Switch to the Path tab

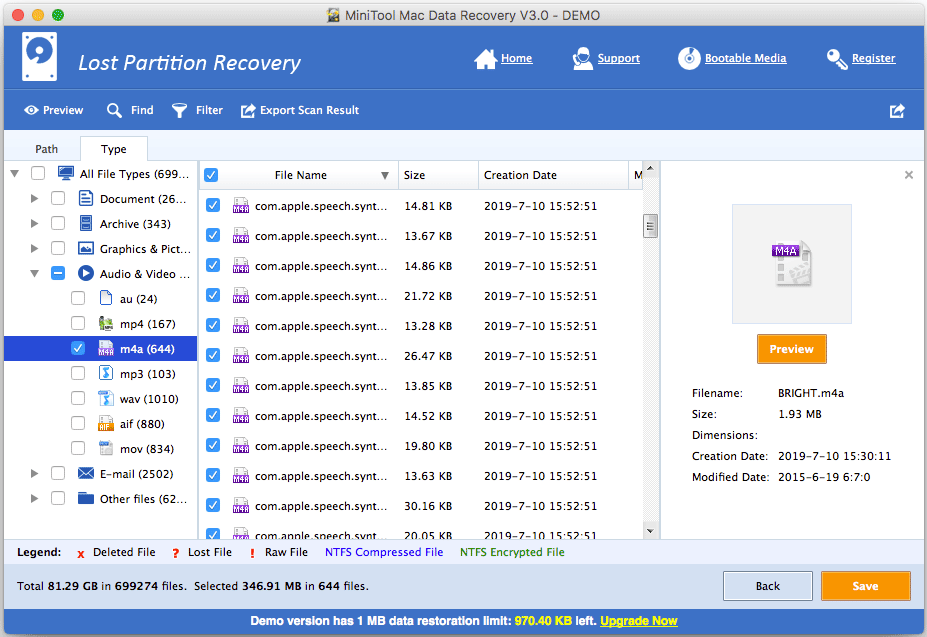(46, 149)
